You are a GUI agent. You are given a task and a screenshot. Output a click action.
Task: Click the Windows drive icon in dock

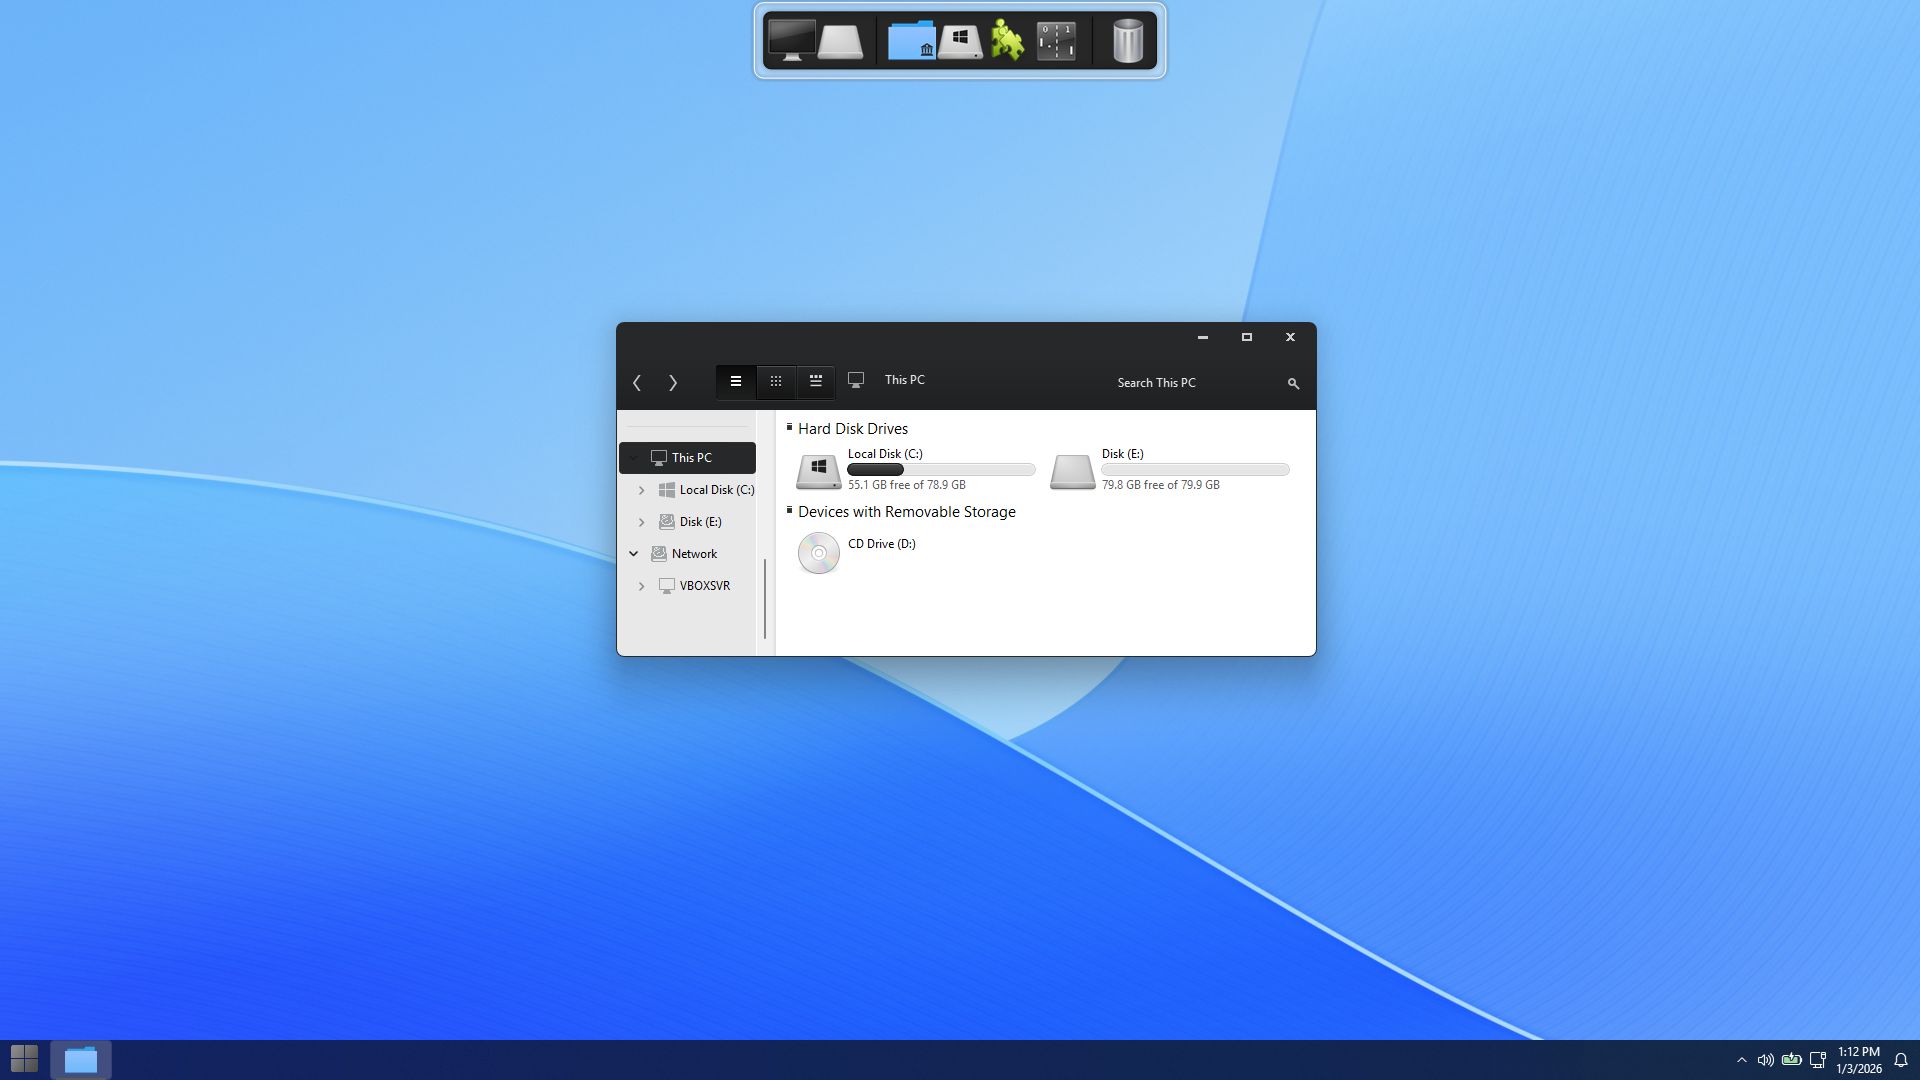[x=960, y=41]
